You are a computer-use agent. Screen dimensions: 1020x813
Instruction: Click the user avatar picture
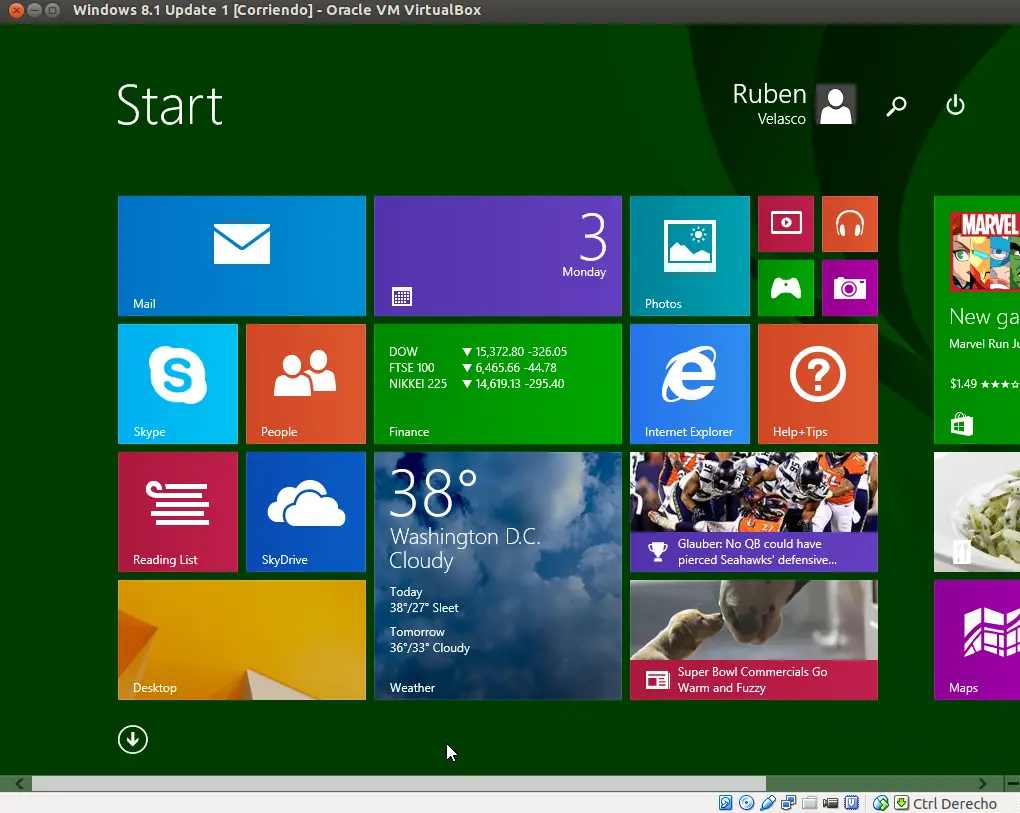coord(836,104)
